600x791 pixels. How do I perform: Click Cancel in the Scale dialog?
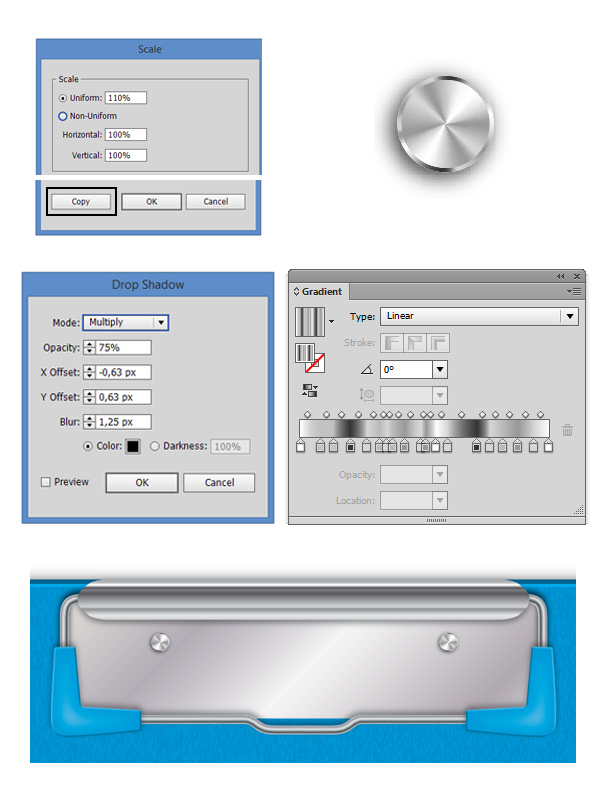click(x=216, y=201)
